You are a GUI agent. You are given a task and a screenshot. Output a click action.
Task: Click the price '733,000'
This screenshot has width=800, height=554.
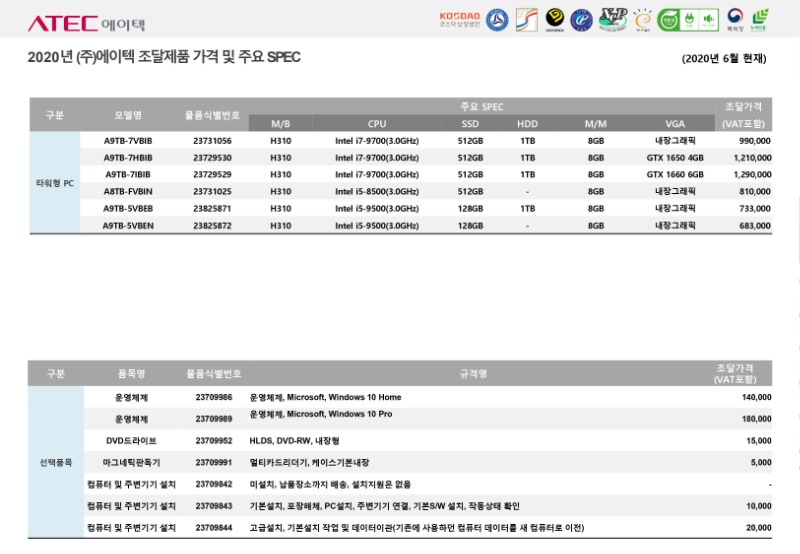[x=755, y=208]
